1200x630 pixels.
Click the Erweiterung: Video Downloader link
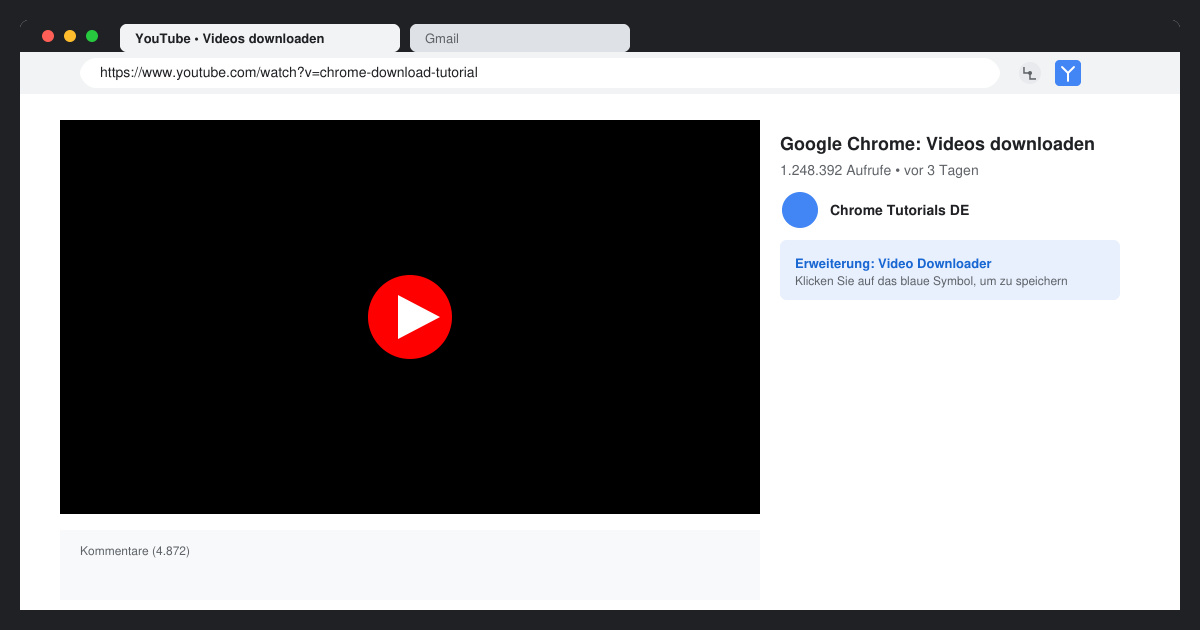coord(893,264)
